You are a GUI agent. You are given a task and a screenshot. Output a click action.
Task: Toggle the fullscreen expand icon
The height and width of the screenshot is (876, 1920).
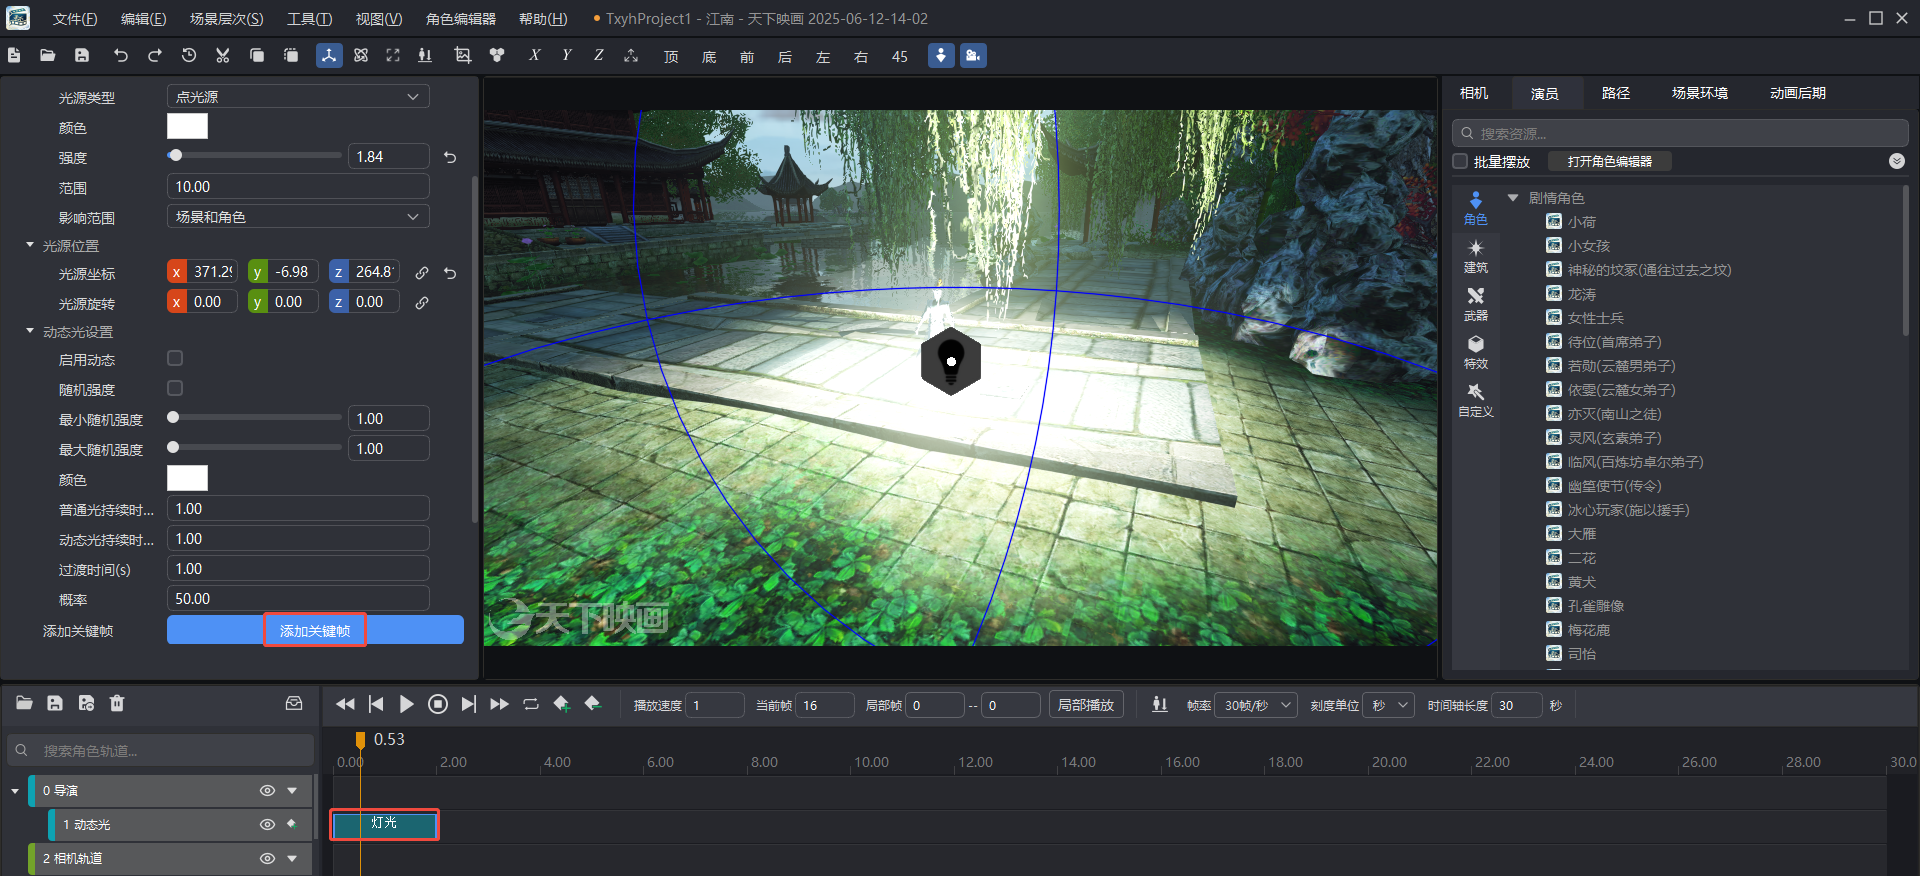pyautogui.click(x=393, y=56)
